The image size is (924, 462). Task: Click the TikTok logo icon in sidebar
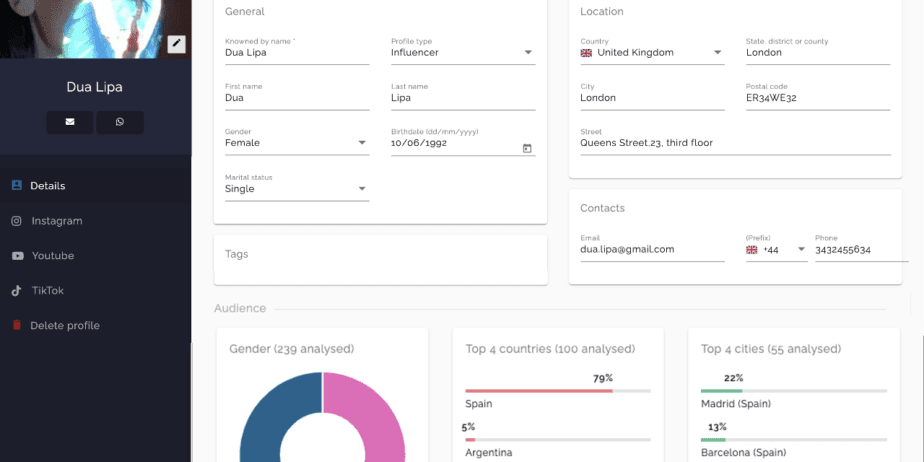tap(16, 291)
